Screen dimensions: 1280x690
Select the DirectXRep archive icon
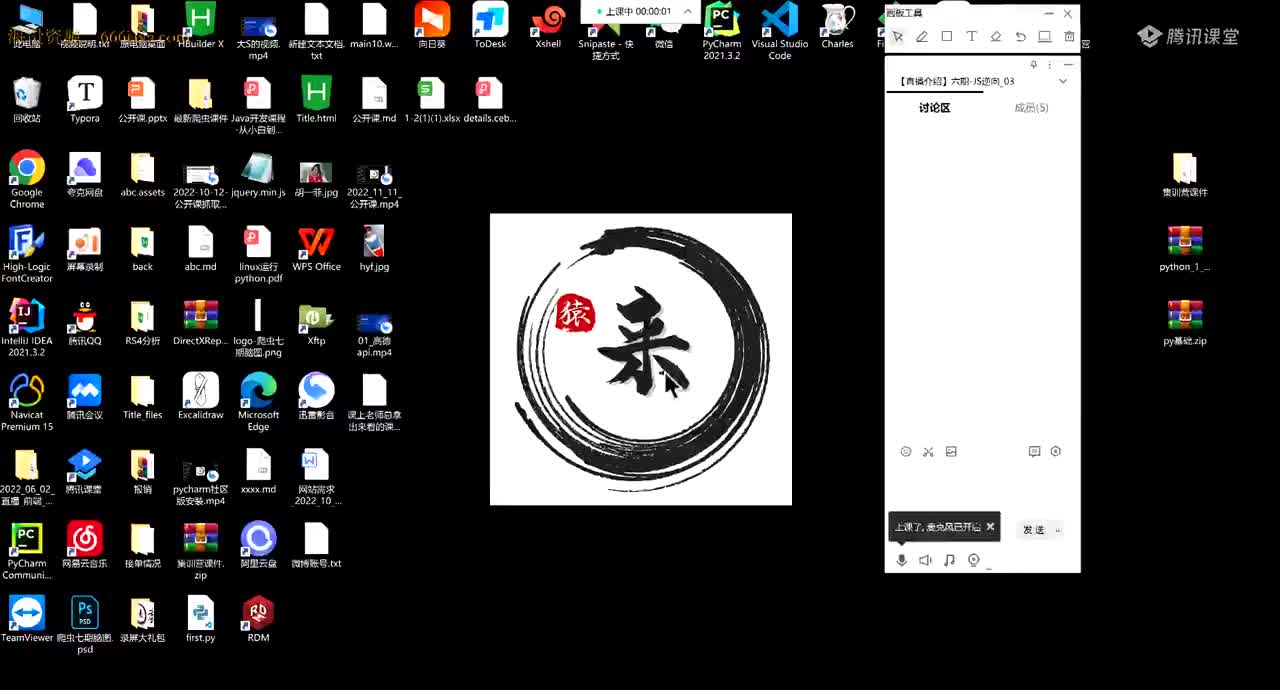(x=200, y=323)
